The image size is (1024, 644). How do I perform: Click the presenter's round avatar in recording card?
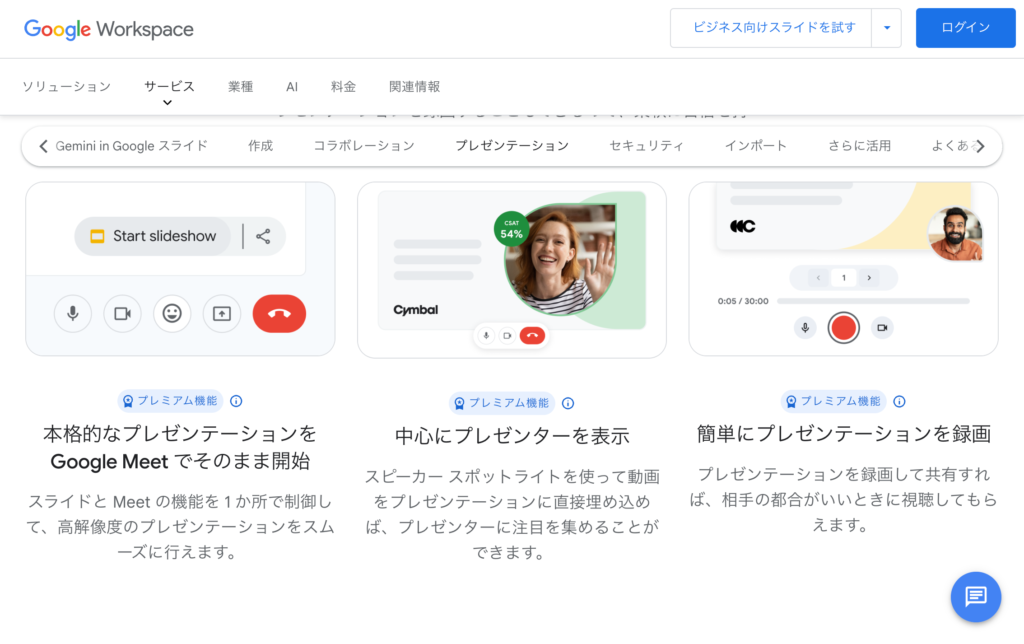955,234
